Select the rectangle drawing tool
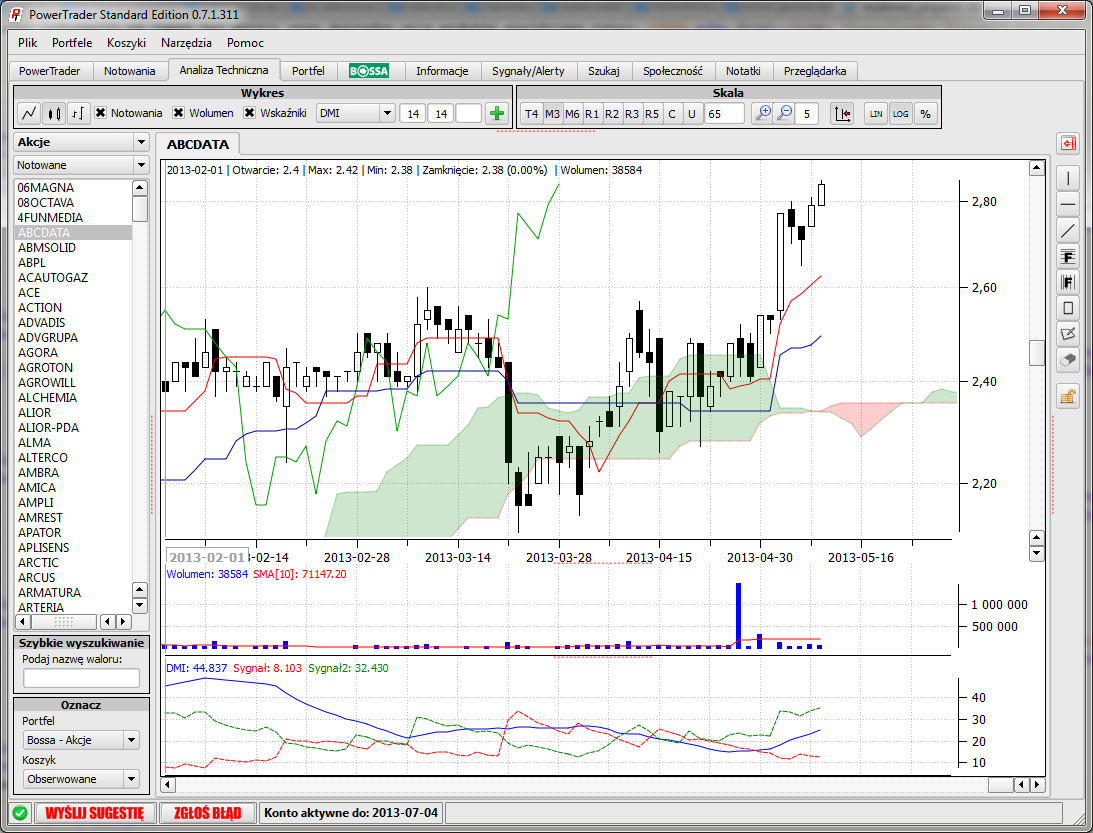 pos(1068,308)
